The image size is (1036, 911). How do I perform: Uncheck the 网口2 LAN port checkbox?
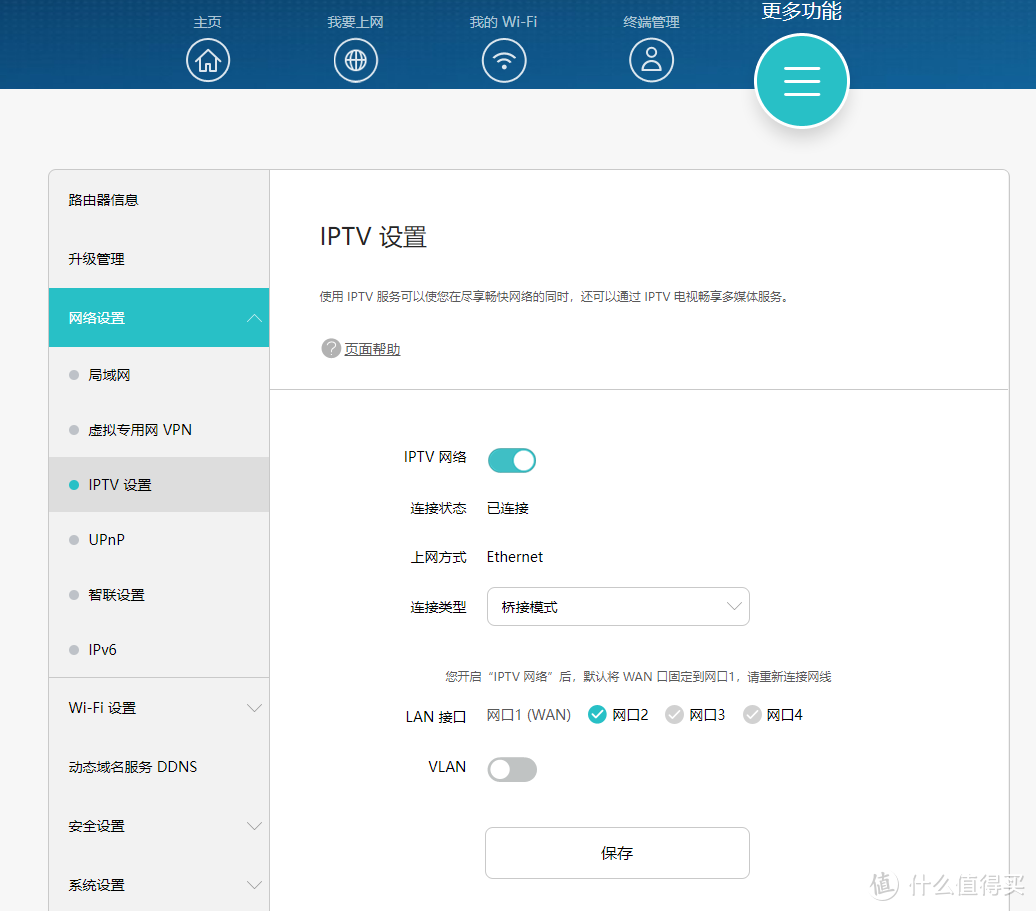[597, 714]
